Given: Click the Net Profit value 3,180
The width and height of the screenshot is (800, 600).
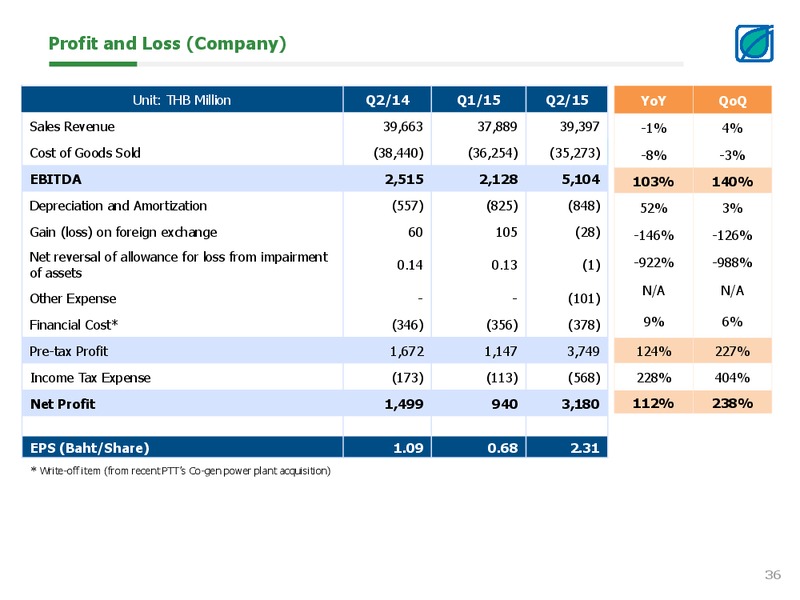Looking at the screenshot, I should point(581,404).
